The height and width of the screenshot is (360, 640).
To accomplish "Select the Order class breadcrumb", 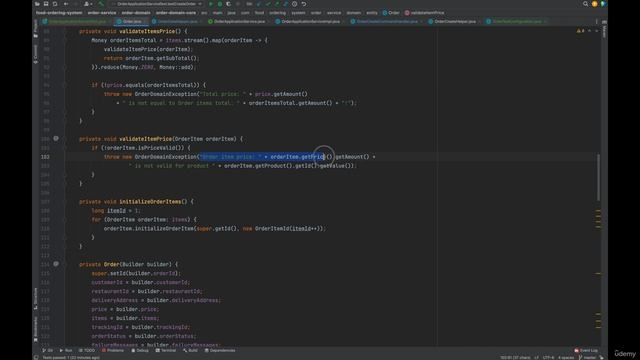I will pyautogui.click(x=391, y=13).
